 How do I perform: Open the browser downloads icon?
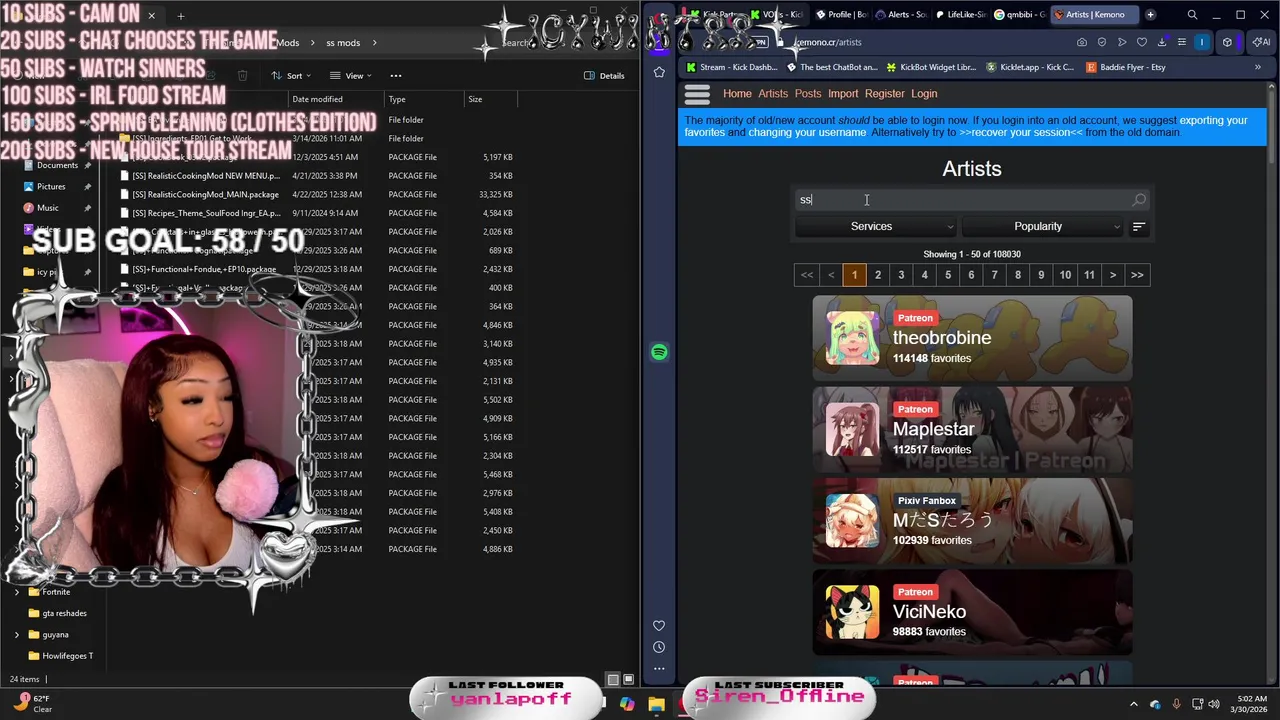1162,42
